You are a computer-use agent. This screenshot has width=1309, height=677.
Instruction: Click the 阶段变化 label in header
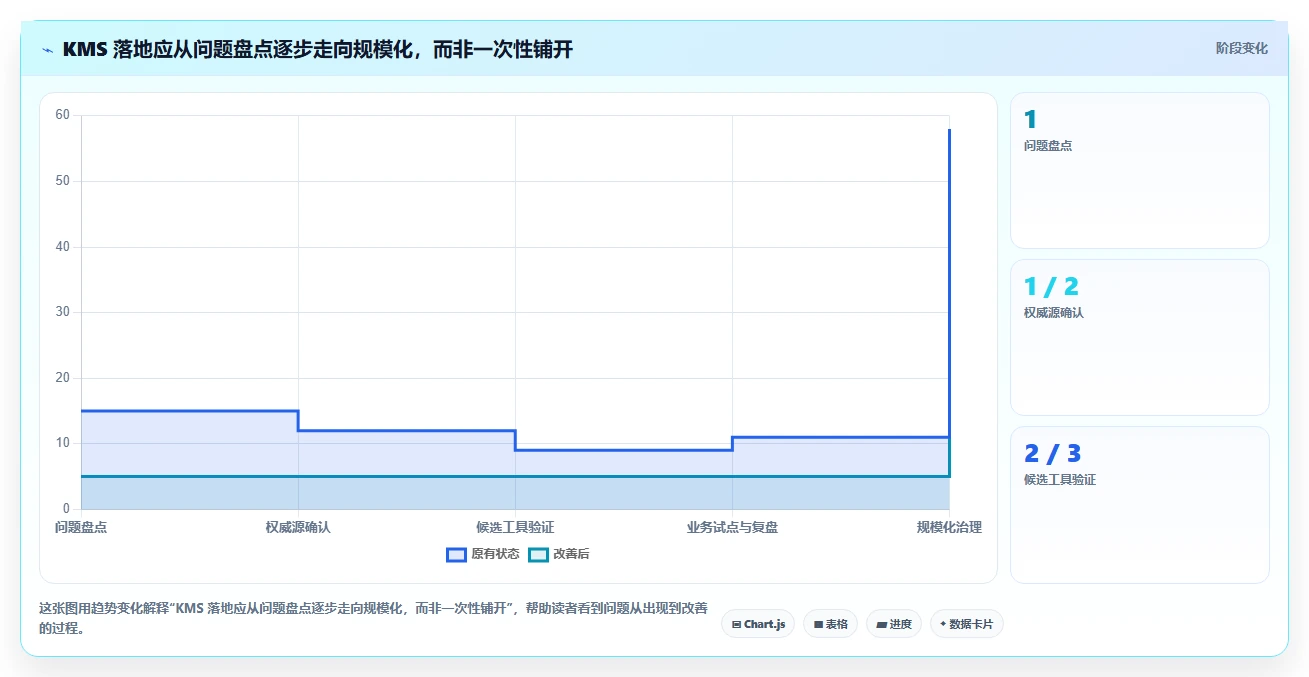pyautogui.click(x=1242, y=48)
